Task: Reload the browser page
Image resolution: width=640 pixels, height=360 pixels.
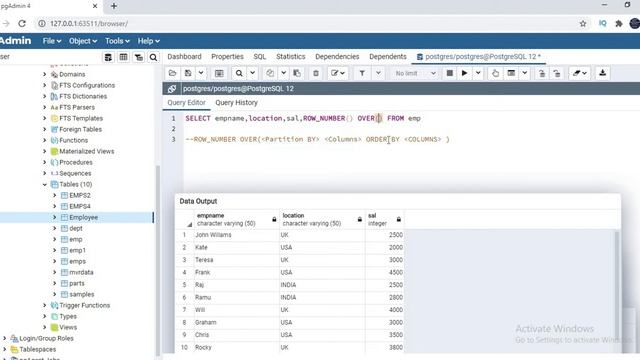Action: tap(22, 24)
